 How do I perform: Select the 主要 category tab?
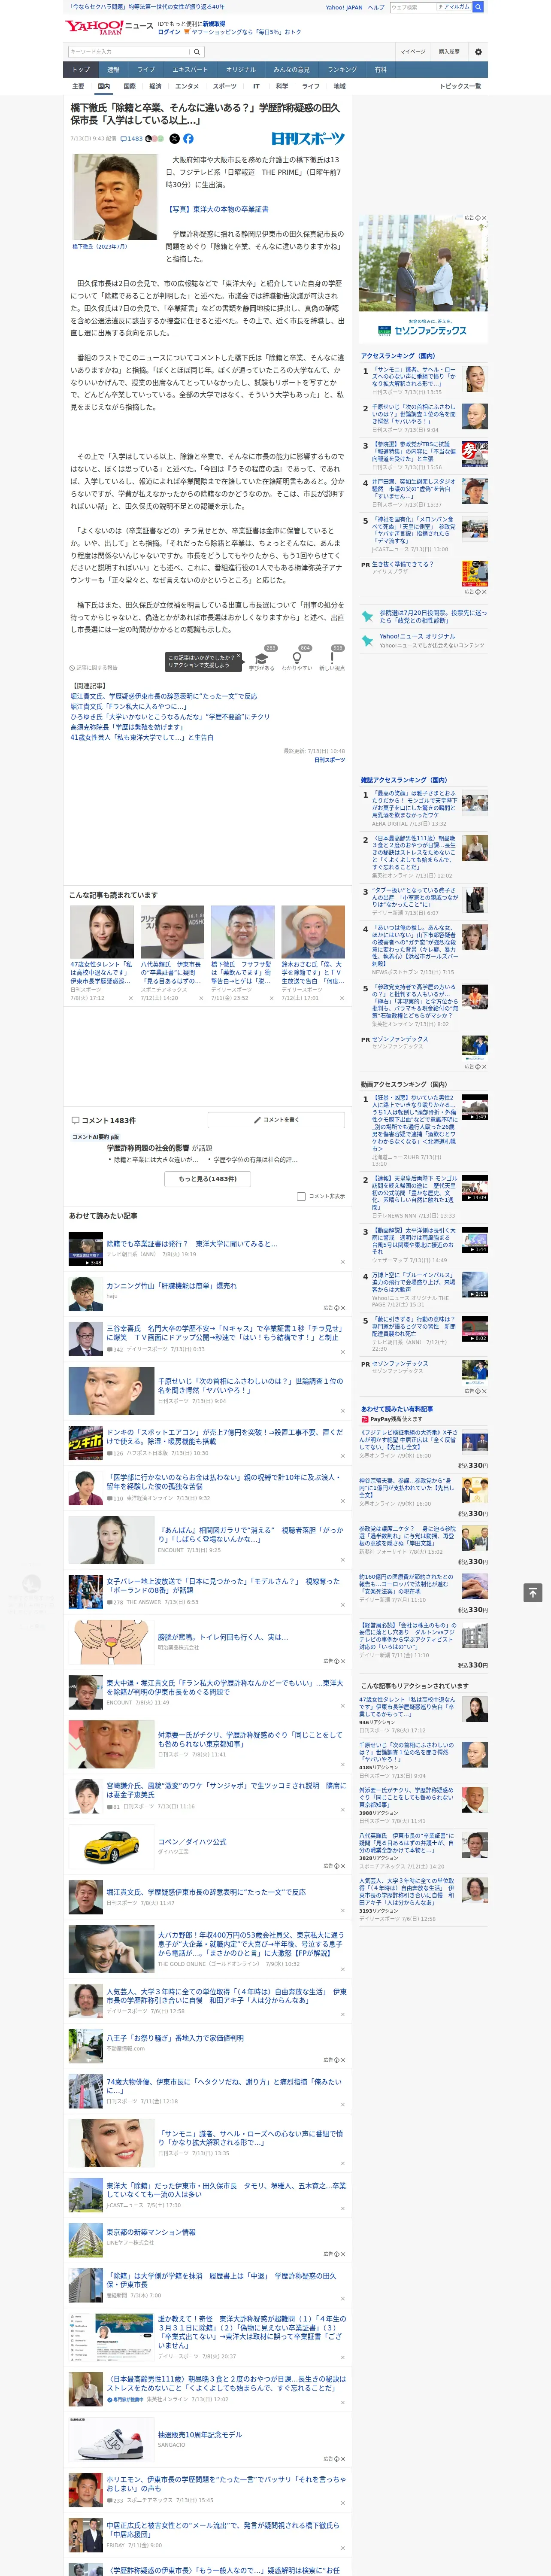(78, 86)
